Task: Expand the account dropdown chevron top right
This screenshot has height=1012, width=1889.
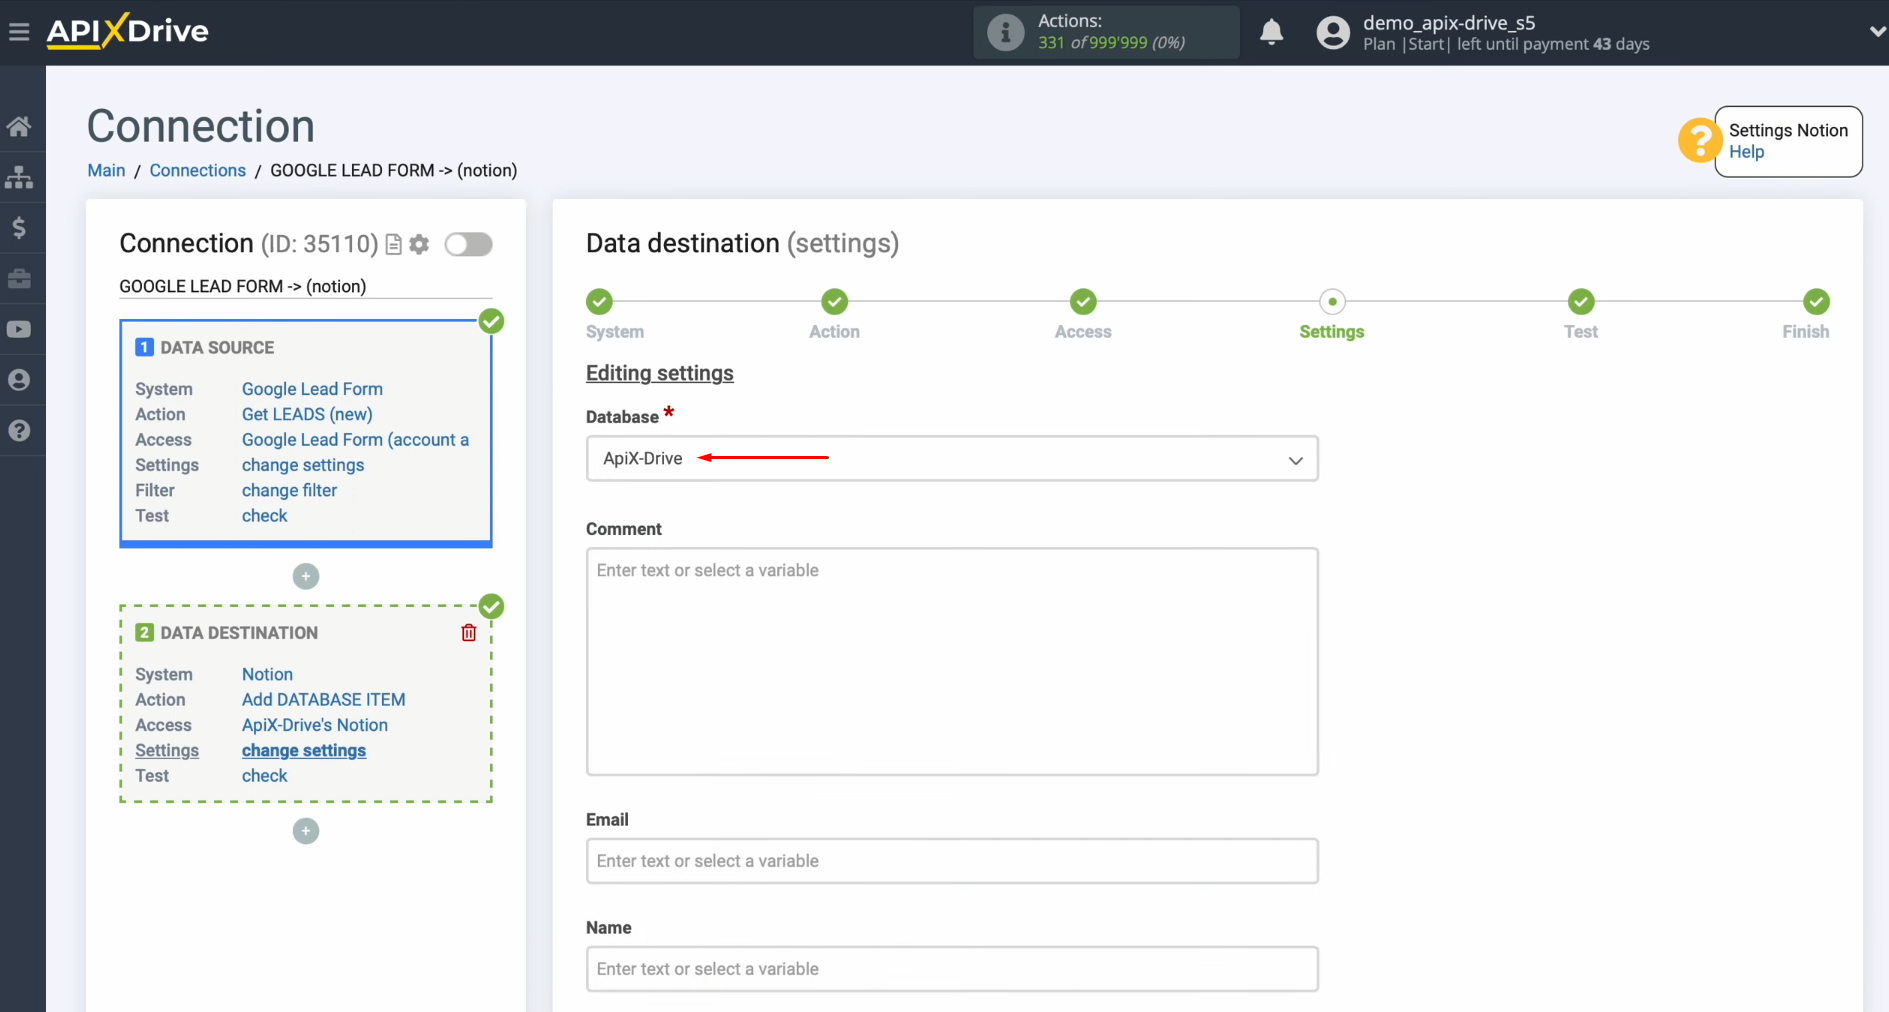Action: (x=1876, y=31)
